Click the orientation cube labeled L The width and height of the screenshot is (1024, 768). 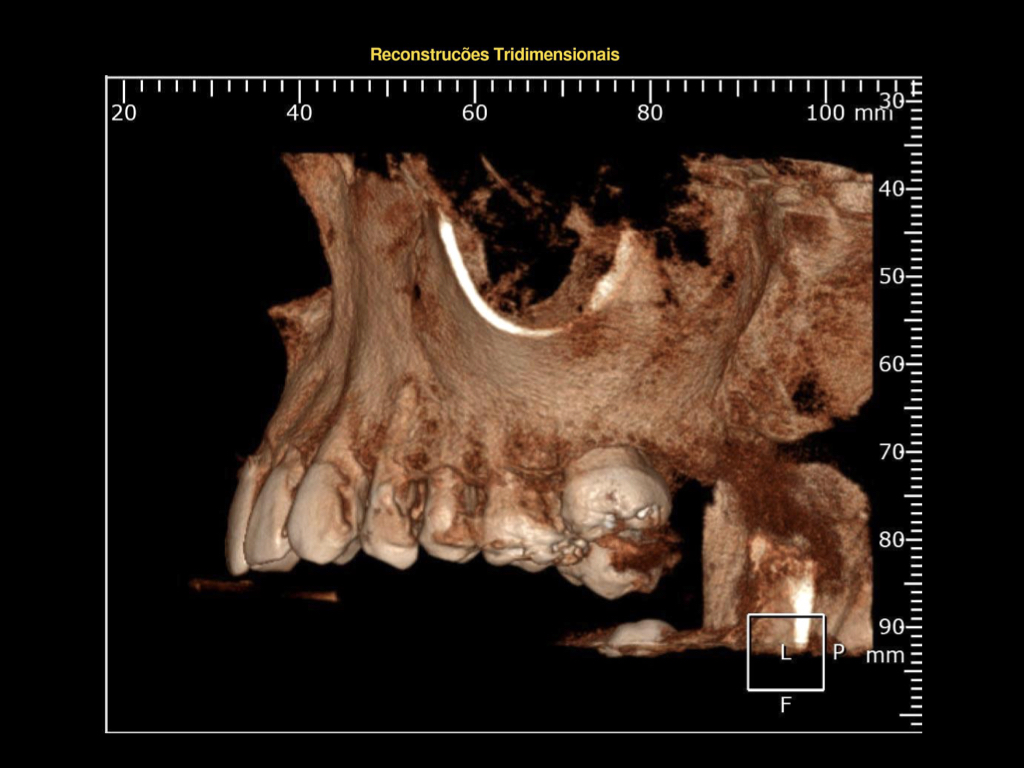786,652
